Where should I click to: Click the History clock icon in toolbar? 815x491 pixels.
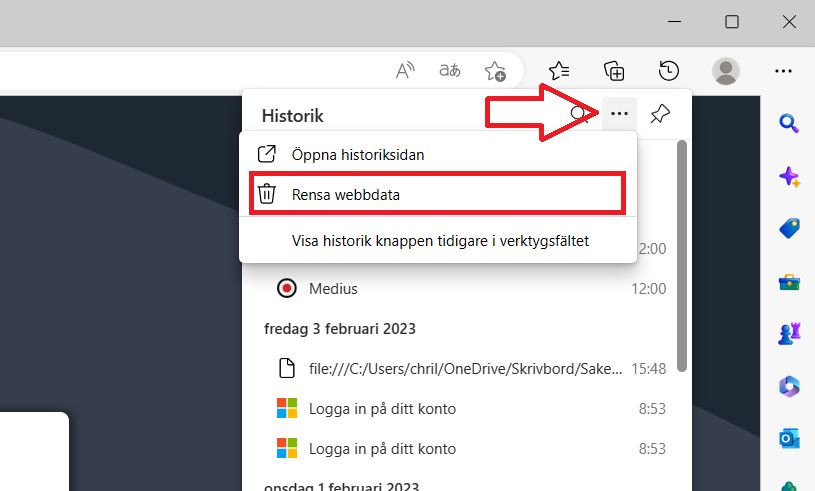coord(669,71)
